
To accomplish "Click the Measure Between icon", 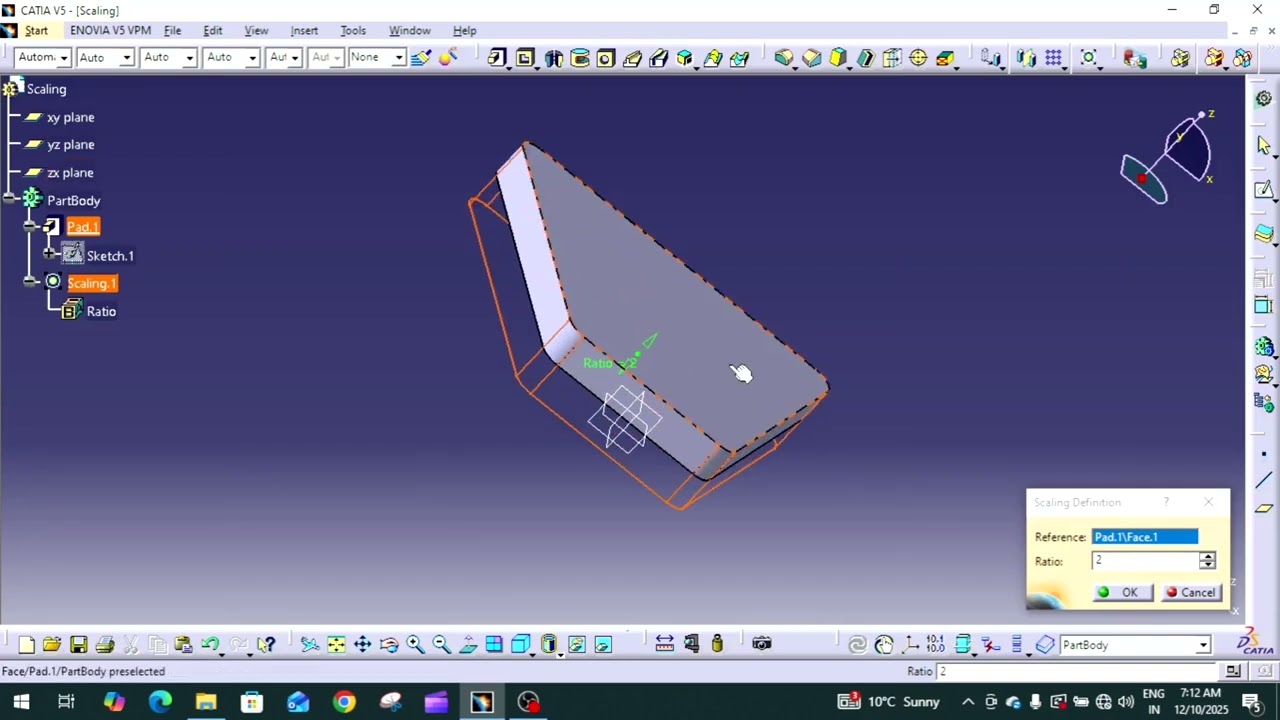I will point(664,645).
